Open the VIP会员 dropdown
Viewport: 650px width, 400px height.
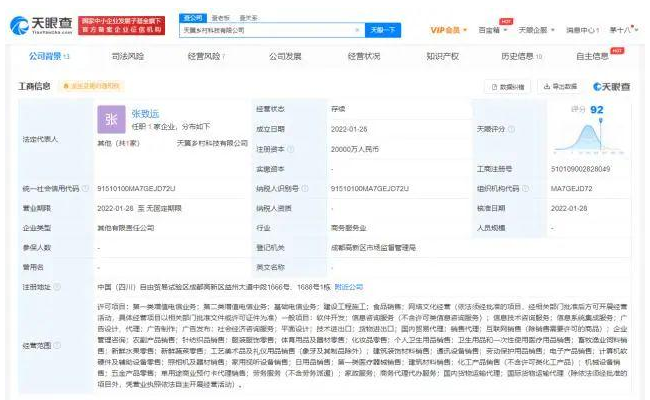[449, 30]
